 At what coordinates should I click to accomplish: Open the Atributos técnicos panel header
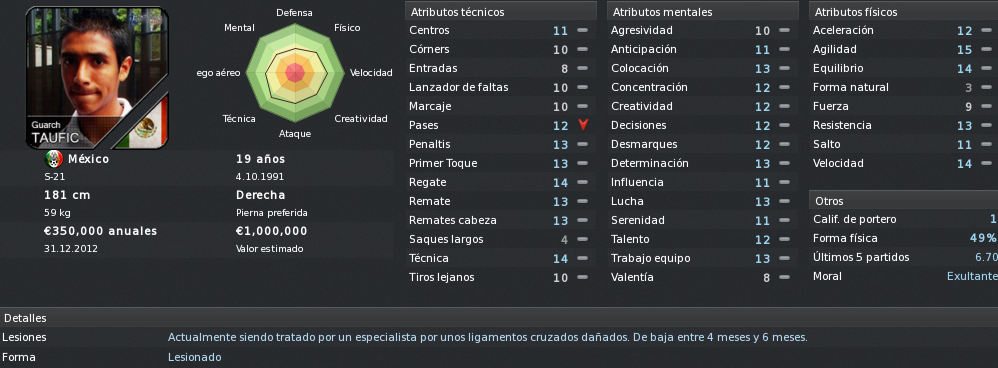point(501,12)
